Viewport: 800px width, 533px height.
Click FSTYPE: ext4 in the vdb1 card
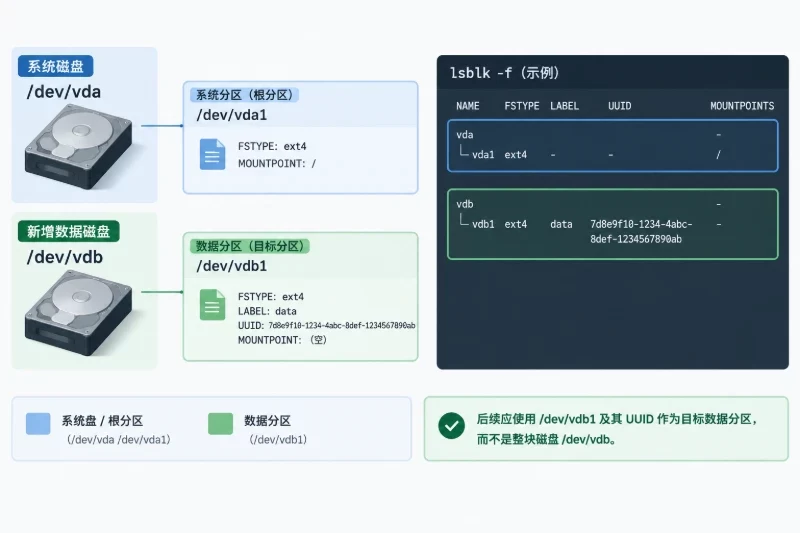tap(271, 297)
